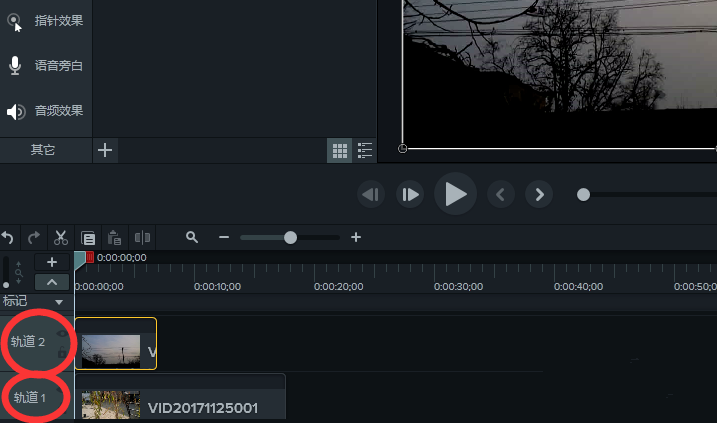The width and height of the screenshot is (717, 423).
Task: Click the Split clip icon
Action: (142, 238)
